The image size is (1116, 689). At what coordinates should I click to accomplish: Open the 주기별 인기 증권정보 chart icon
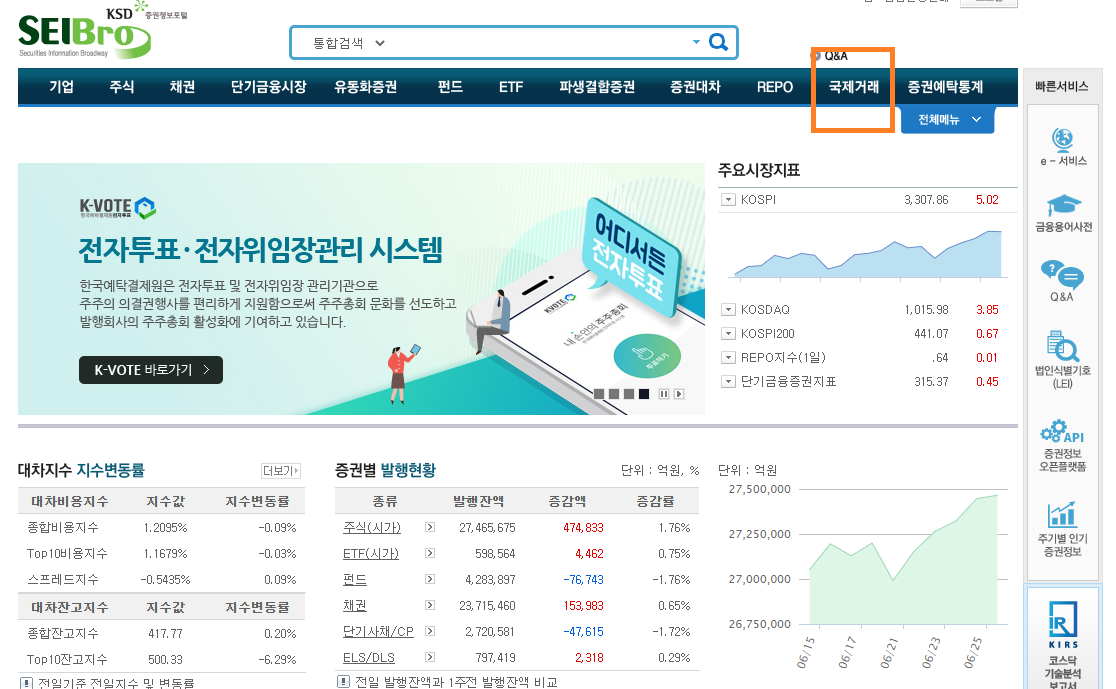[x=1062, y=514]
